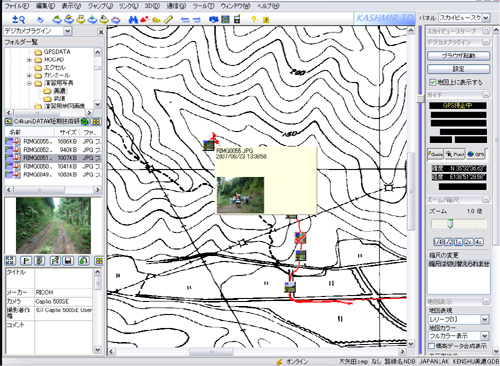Collapse the ズーム/縮尺 panel section

coord(486,200)
